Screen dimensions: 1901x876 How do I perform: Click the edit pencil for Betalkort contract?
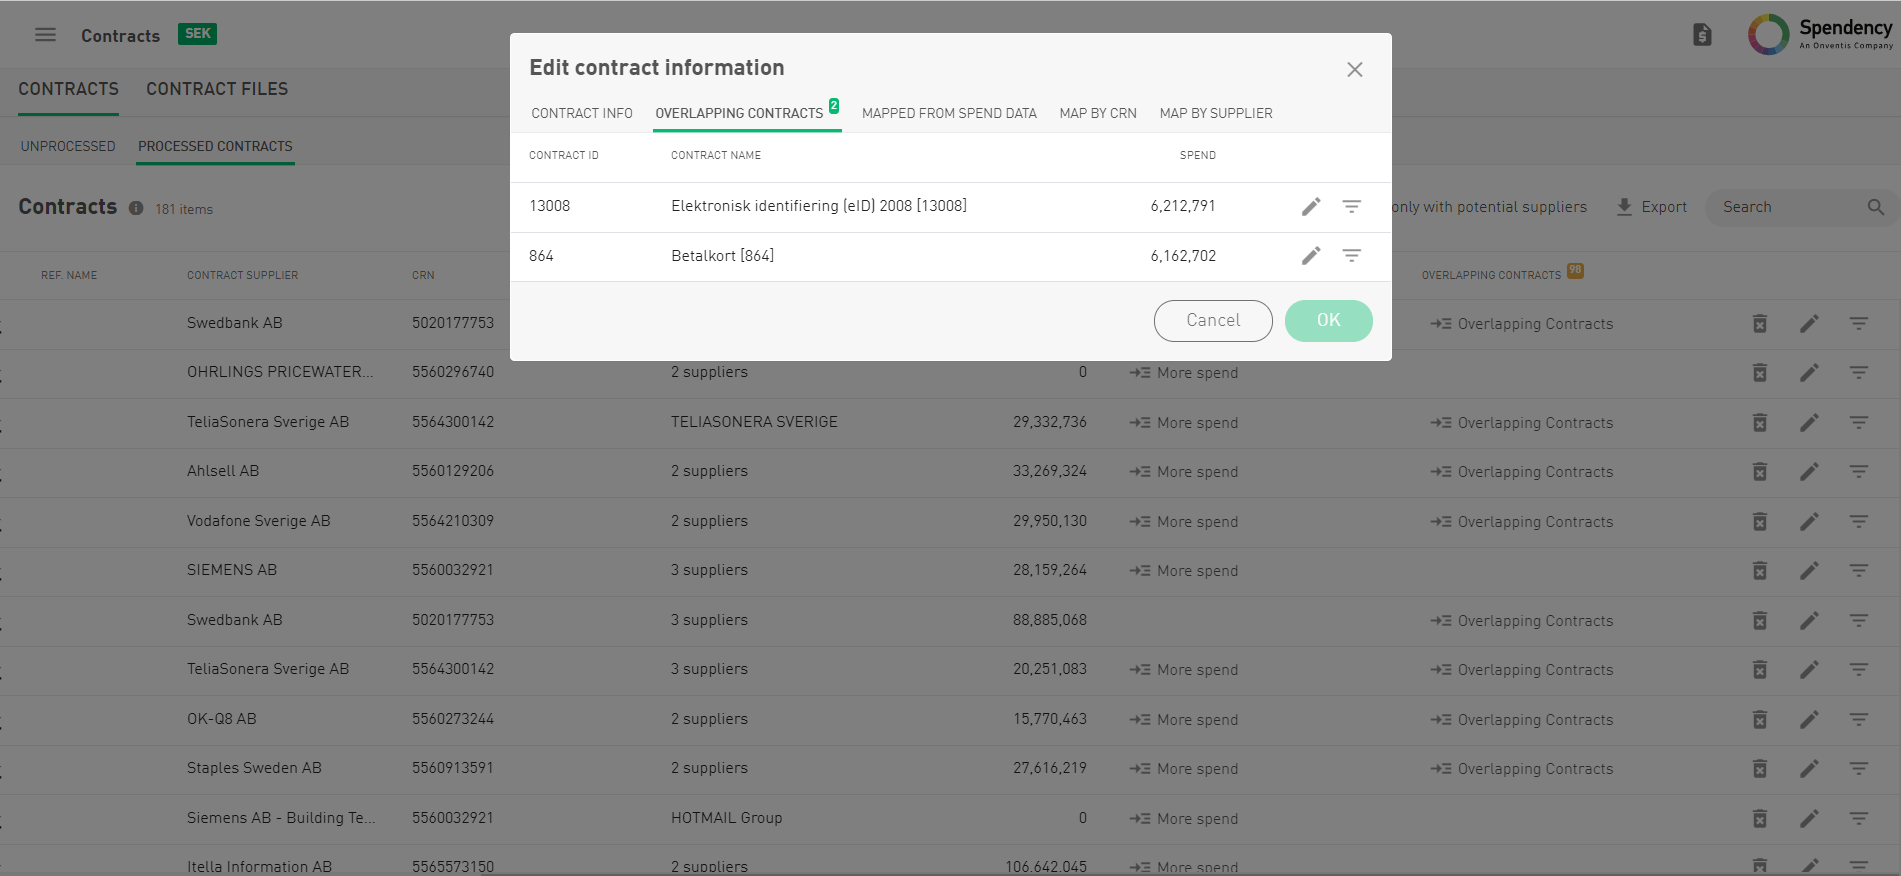(x=1311, y=256)
